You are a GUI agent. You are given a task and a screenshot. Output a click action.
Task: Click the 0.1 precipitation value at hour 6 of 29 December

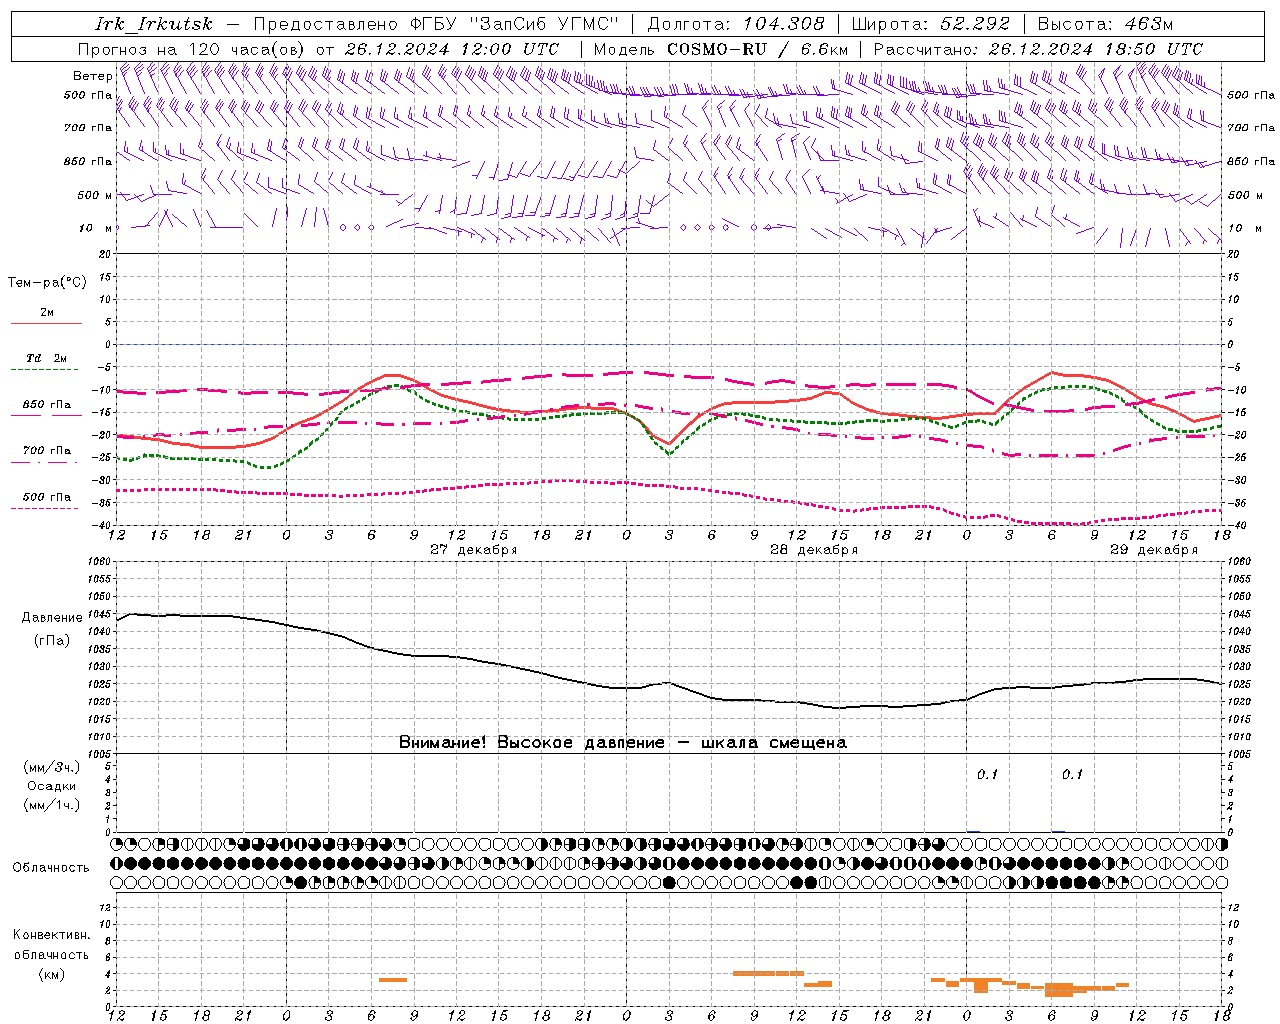pyautogui.click(x=1072, y=774)
